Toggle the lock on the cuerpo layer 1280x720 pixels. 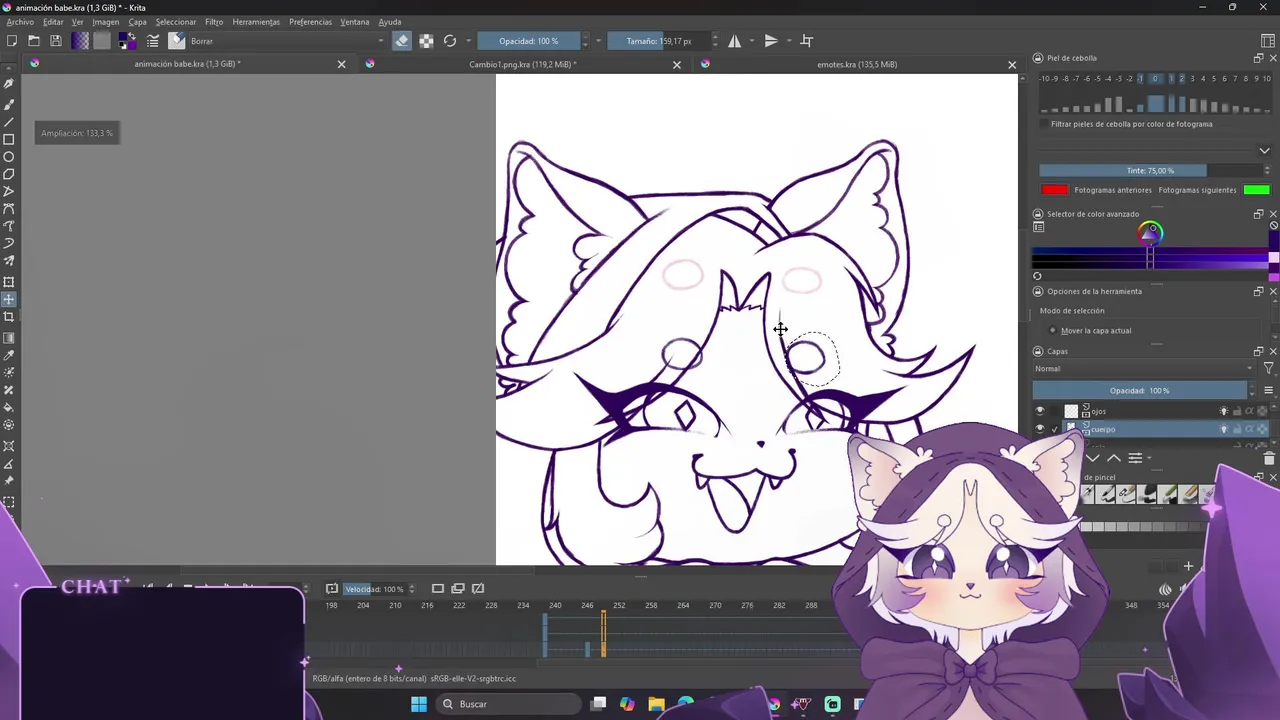coord(1237,429)
